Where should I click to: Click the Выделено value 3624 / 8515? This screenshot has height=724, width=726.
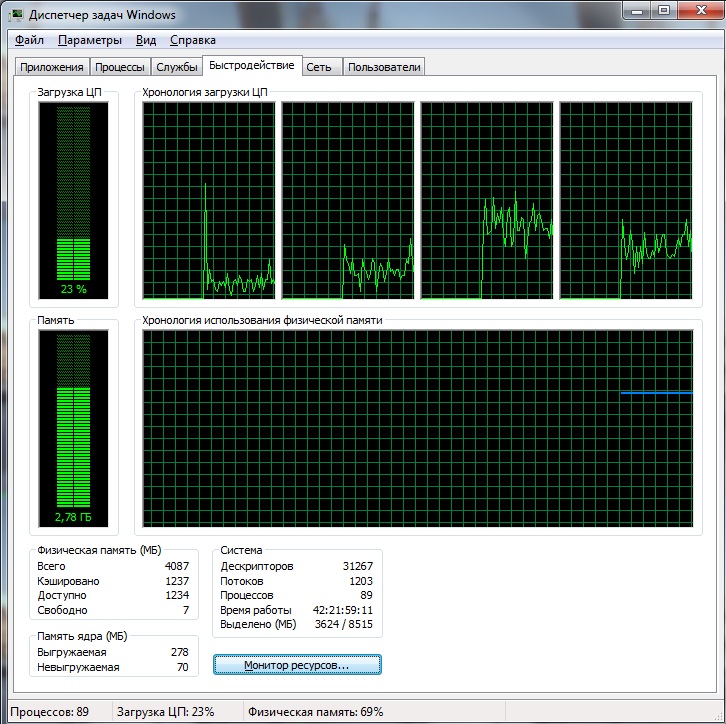point(344,624)
